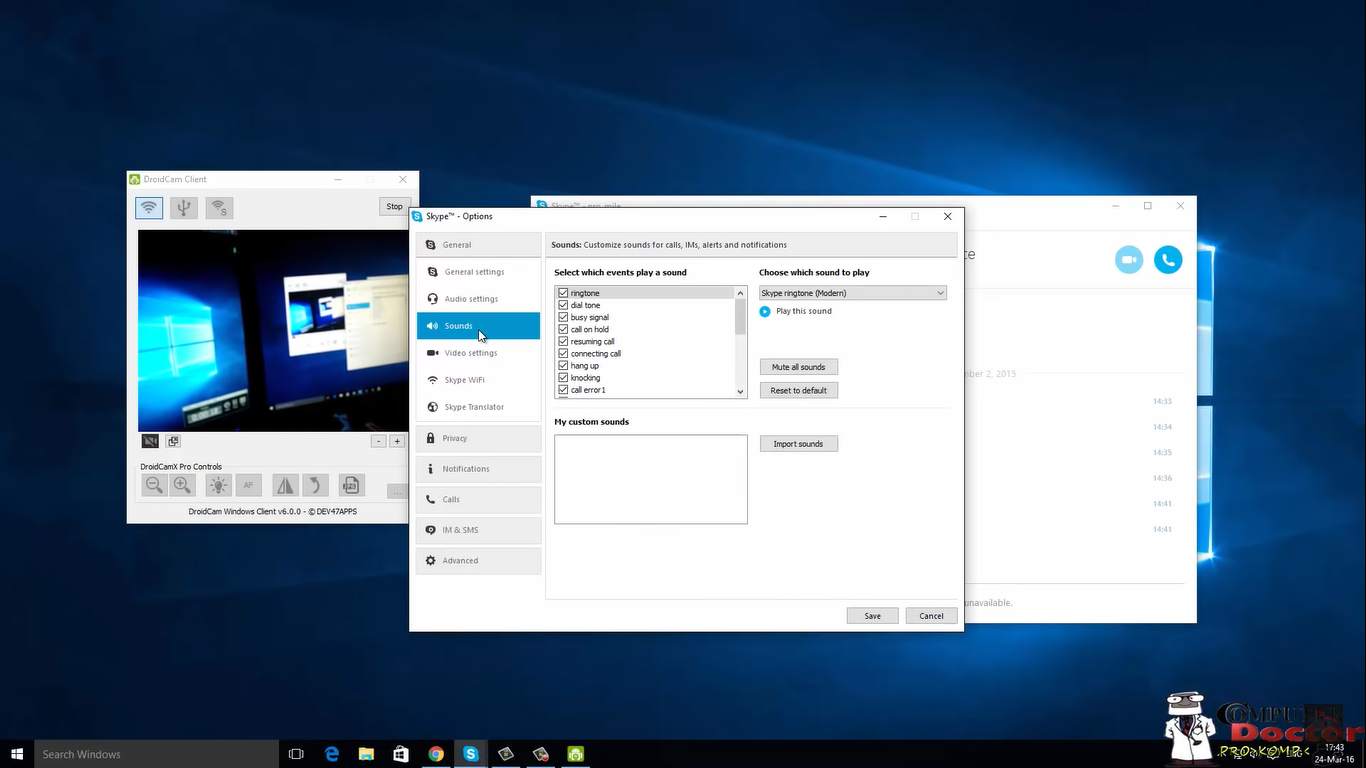The image size is (1366, 768).
Task: Click the DroidCamX autofocus AF button
Action: pos(248,485)
